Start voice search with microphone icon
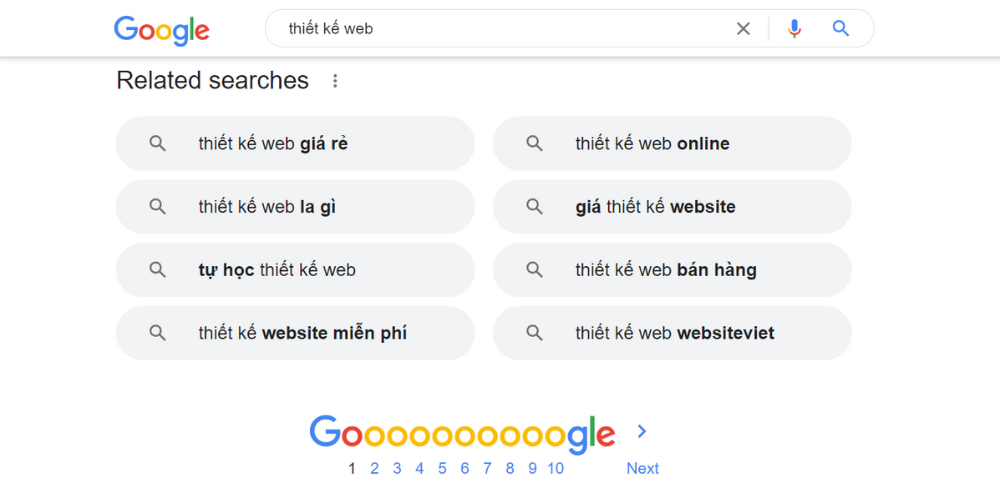 click(x=794, y=29)
